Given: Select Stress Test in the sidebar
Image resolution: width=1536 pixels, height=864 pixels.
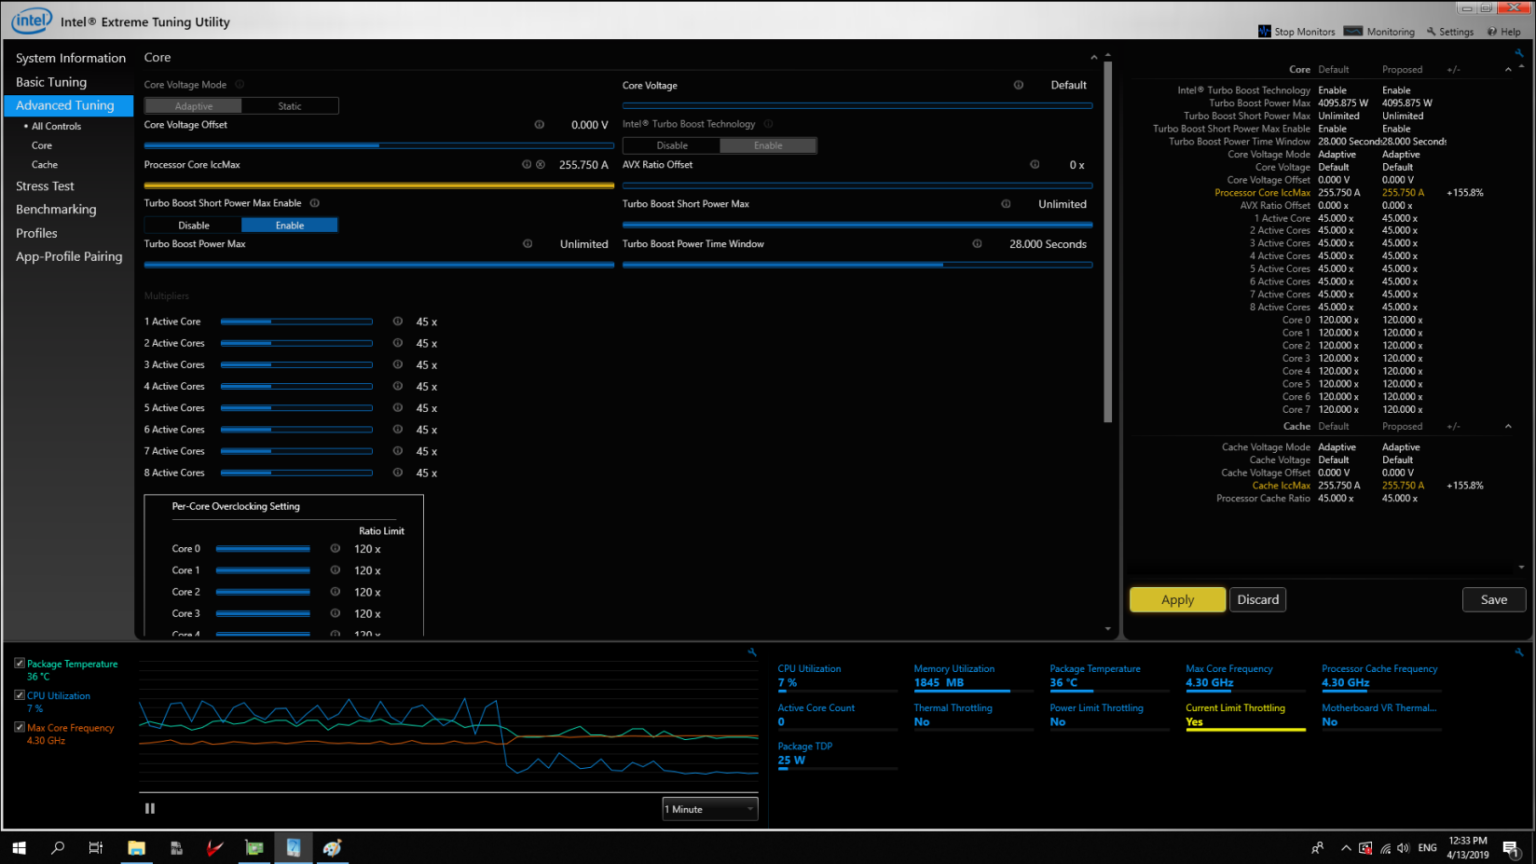Looking at the screenshot, I should click(45, 185).
